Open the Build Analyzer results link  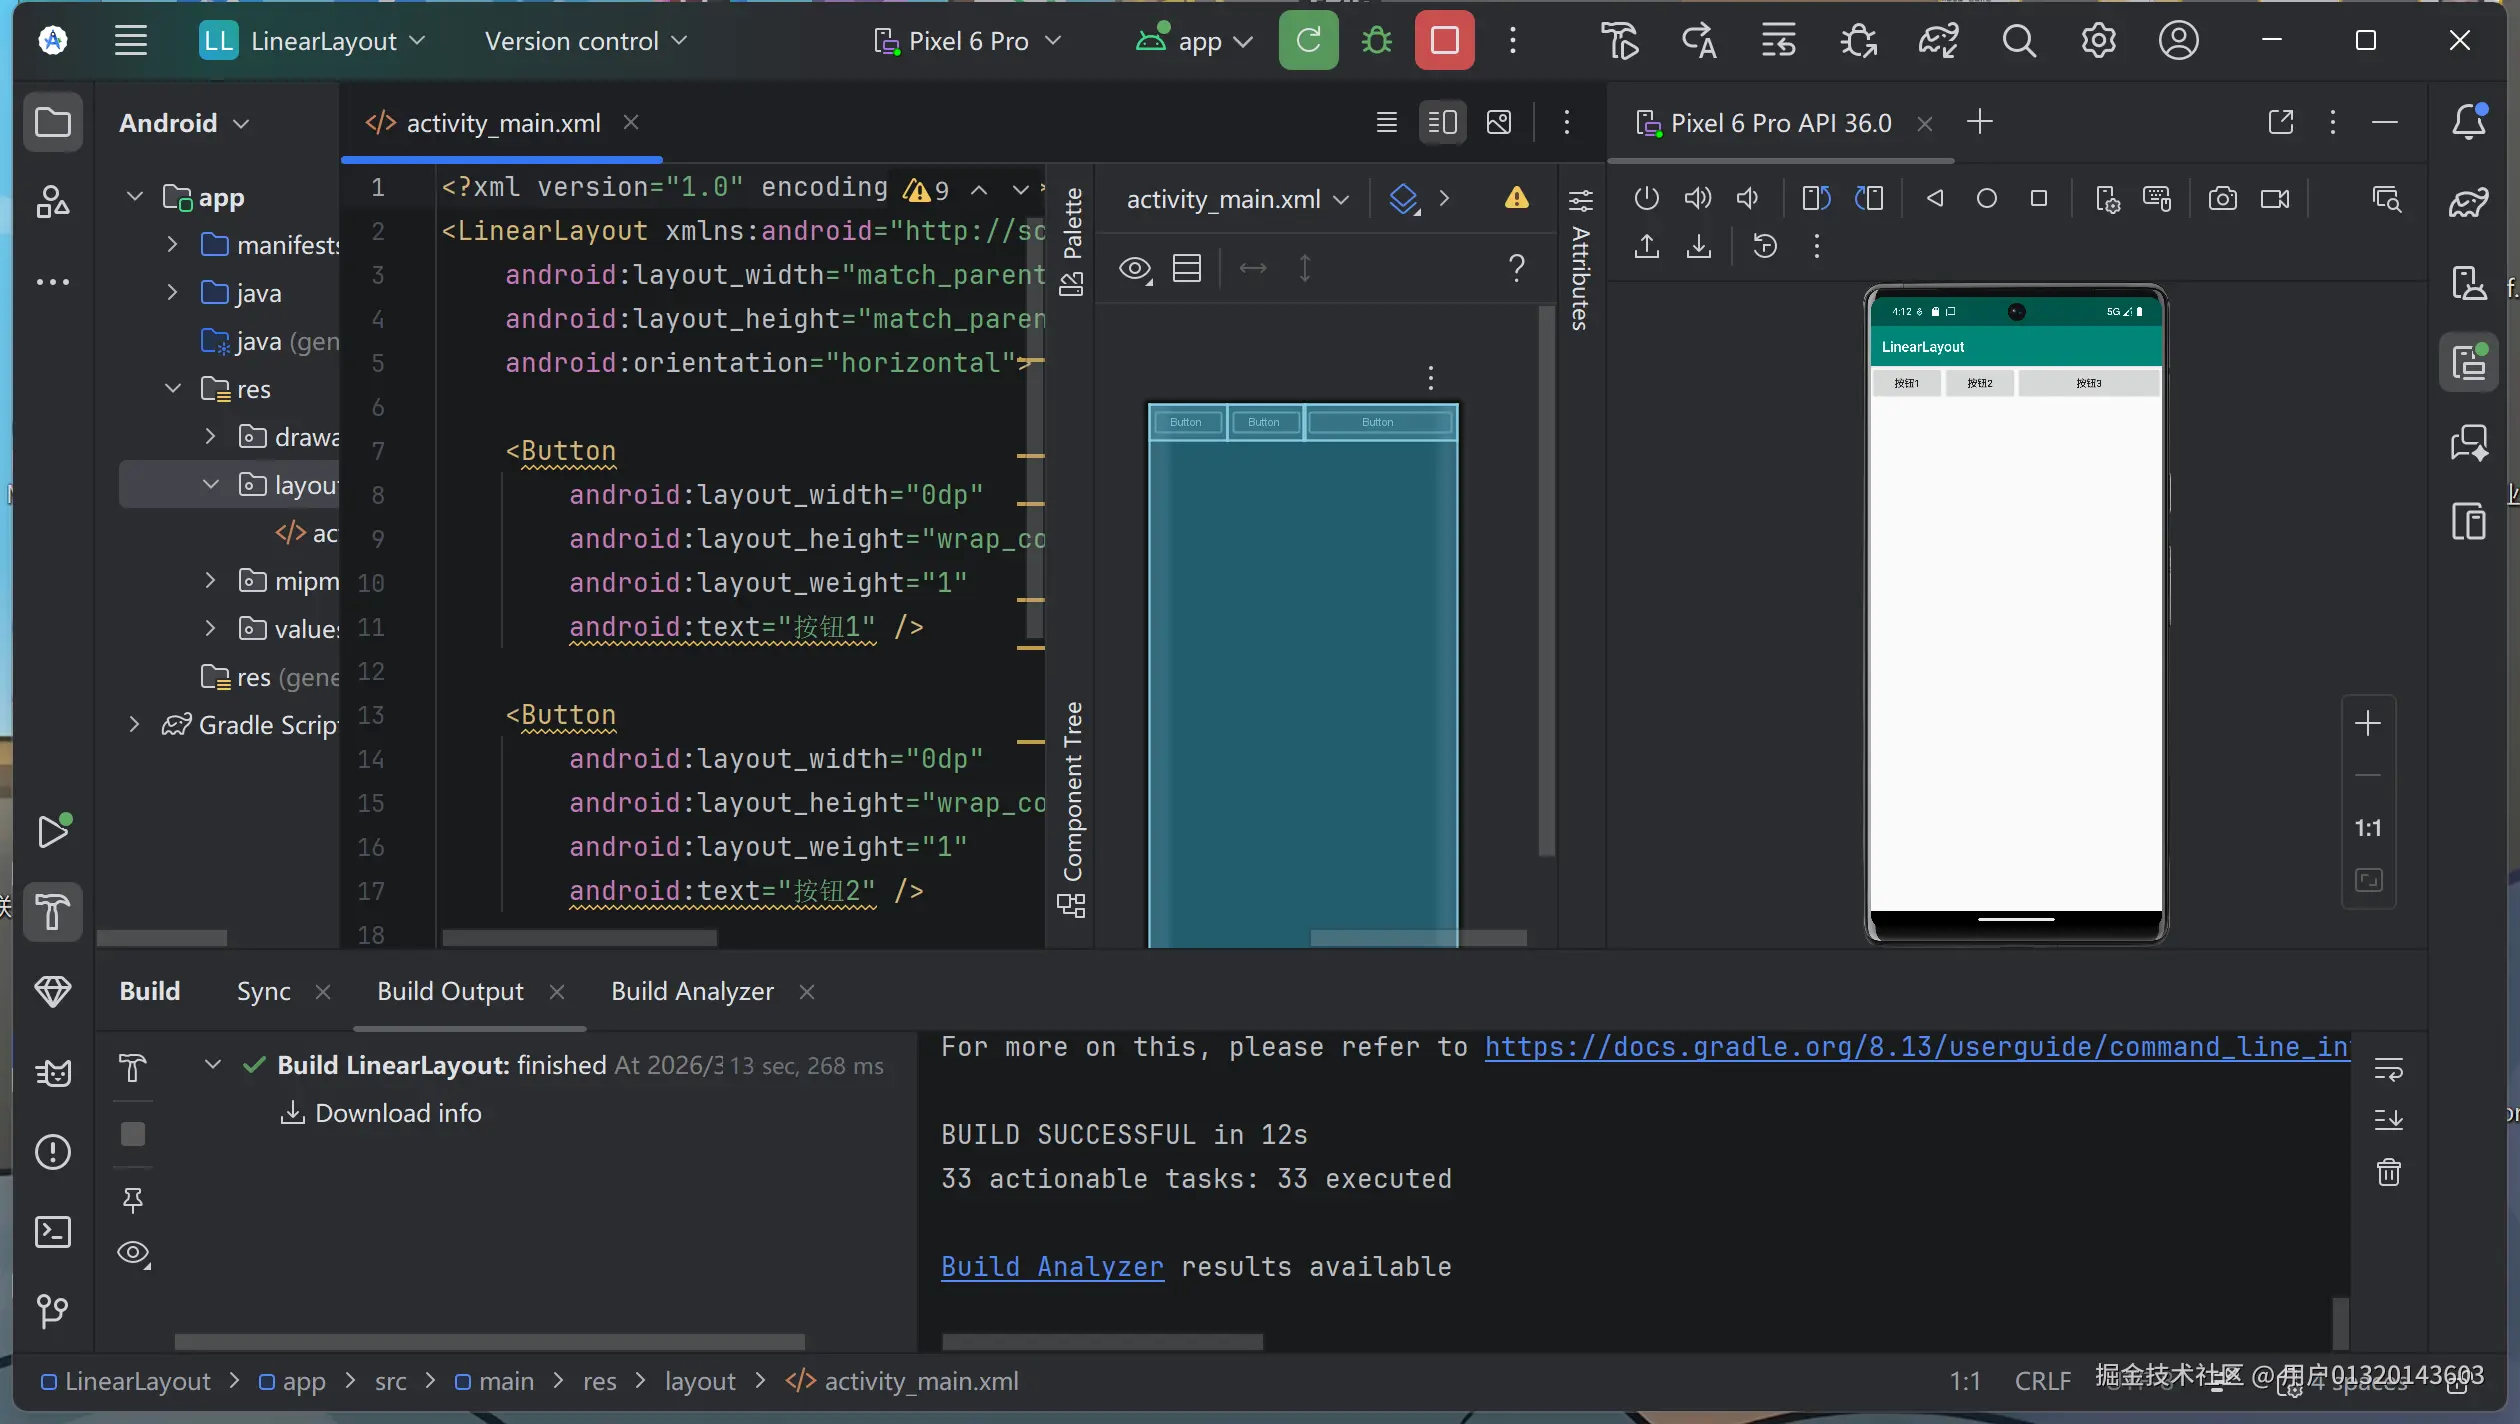[1052, 1267]
